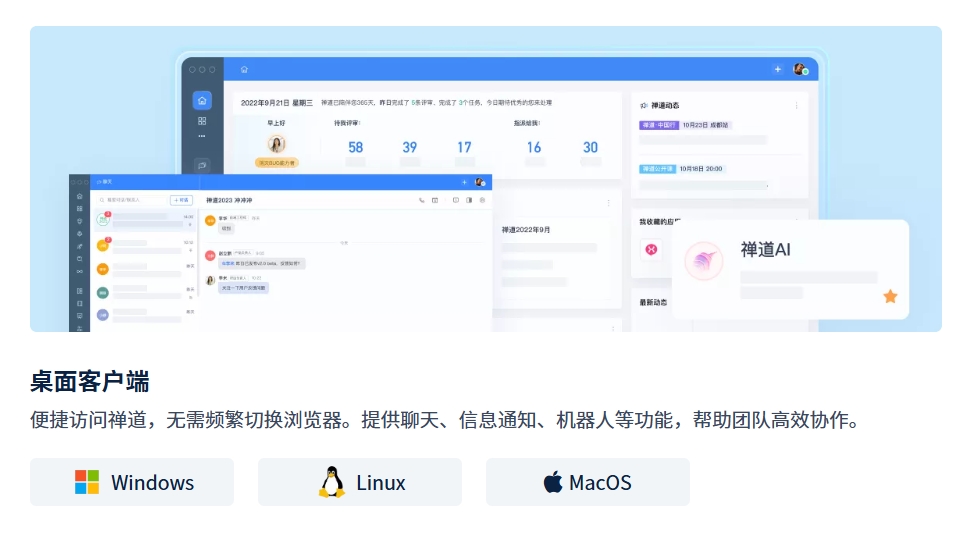
Task: Open the grid apps icon in dashboard sidebar
Action: [x=202, y=121]
